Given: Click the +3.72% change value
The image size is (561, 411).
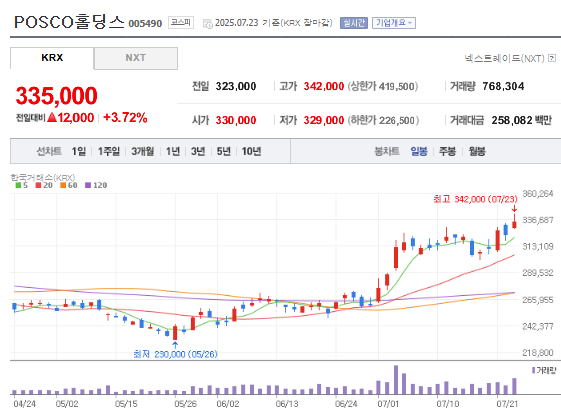Looking at the screenshot, I should pos(125,117).
